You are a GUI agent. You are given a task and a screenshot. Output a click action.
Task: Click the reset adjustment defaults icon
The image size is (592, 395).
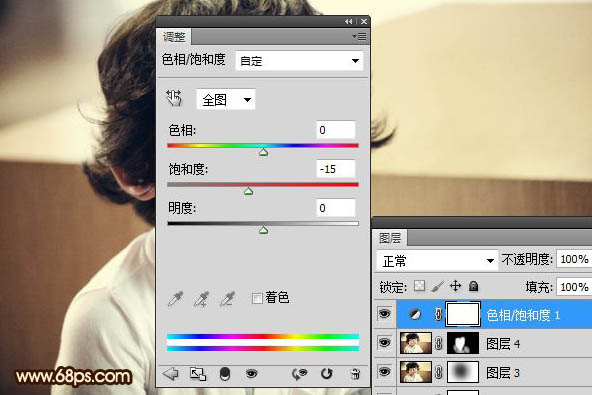(x=326, y=373)
